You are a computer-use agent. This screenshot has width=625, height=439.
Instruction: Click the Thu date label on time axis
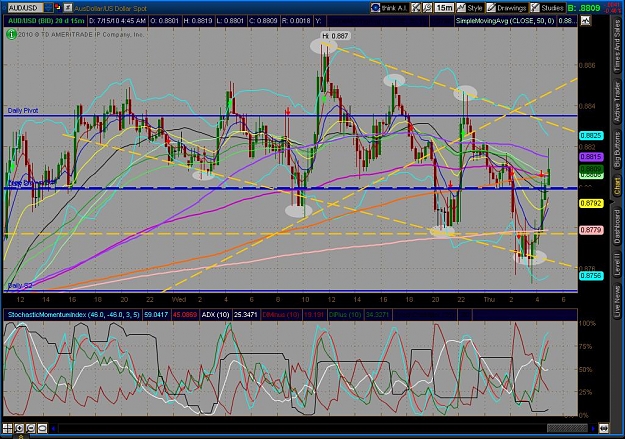click(489, 299)
